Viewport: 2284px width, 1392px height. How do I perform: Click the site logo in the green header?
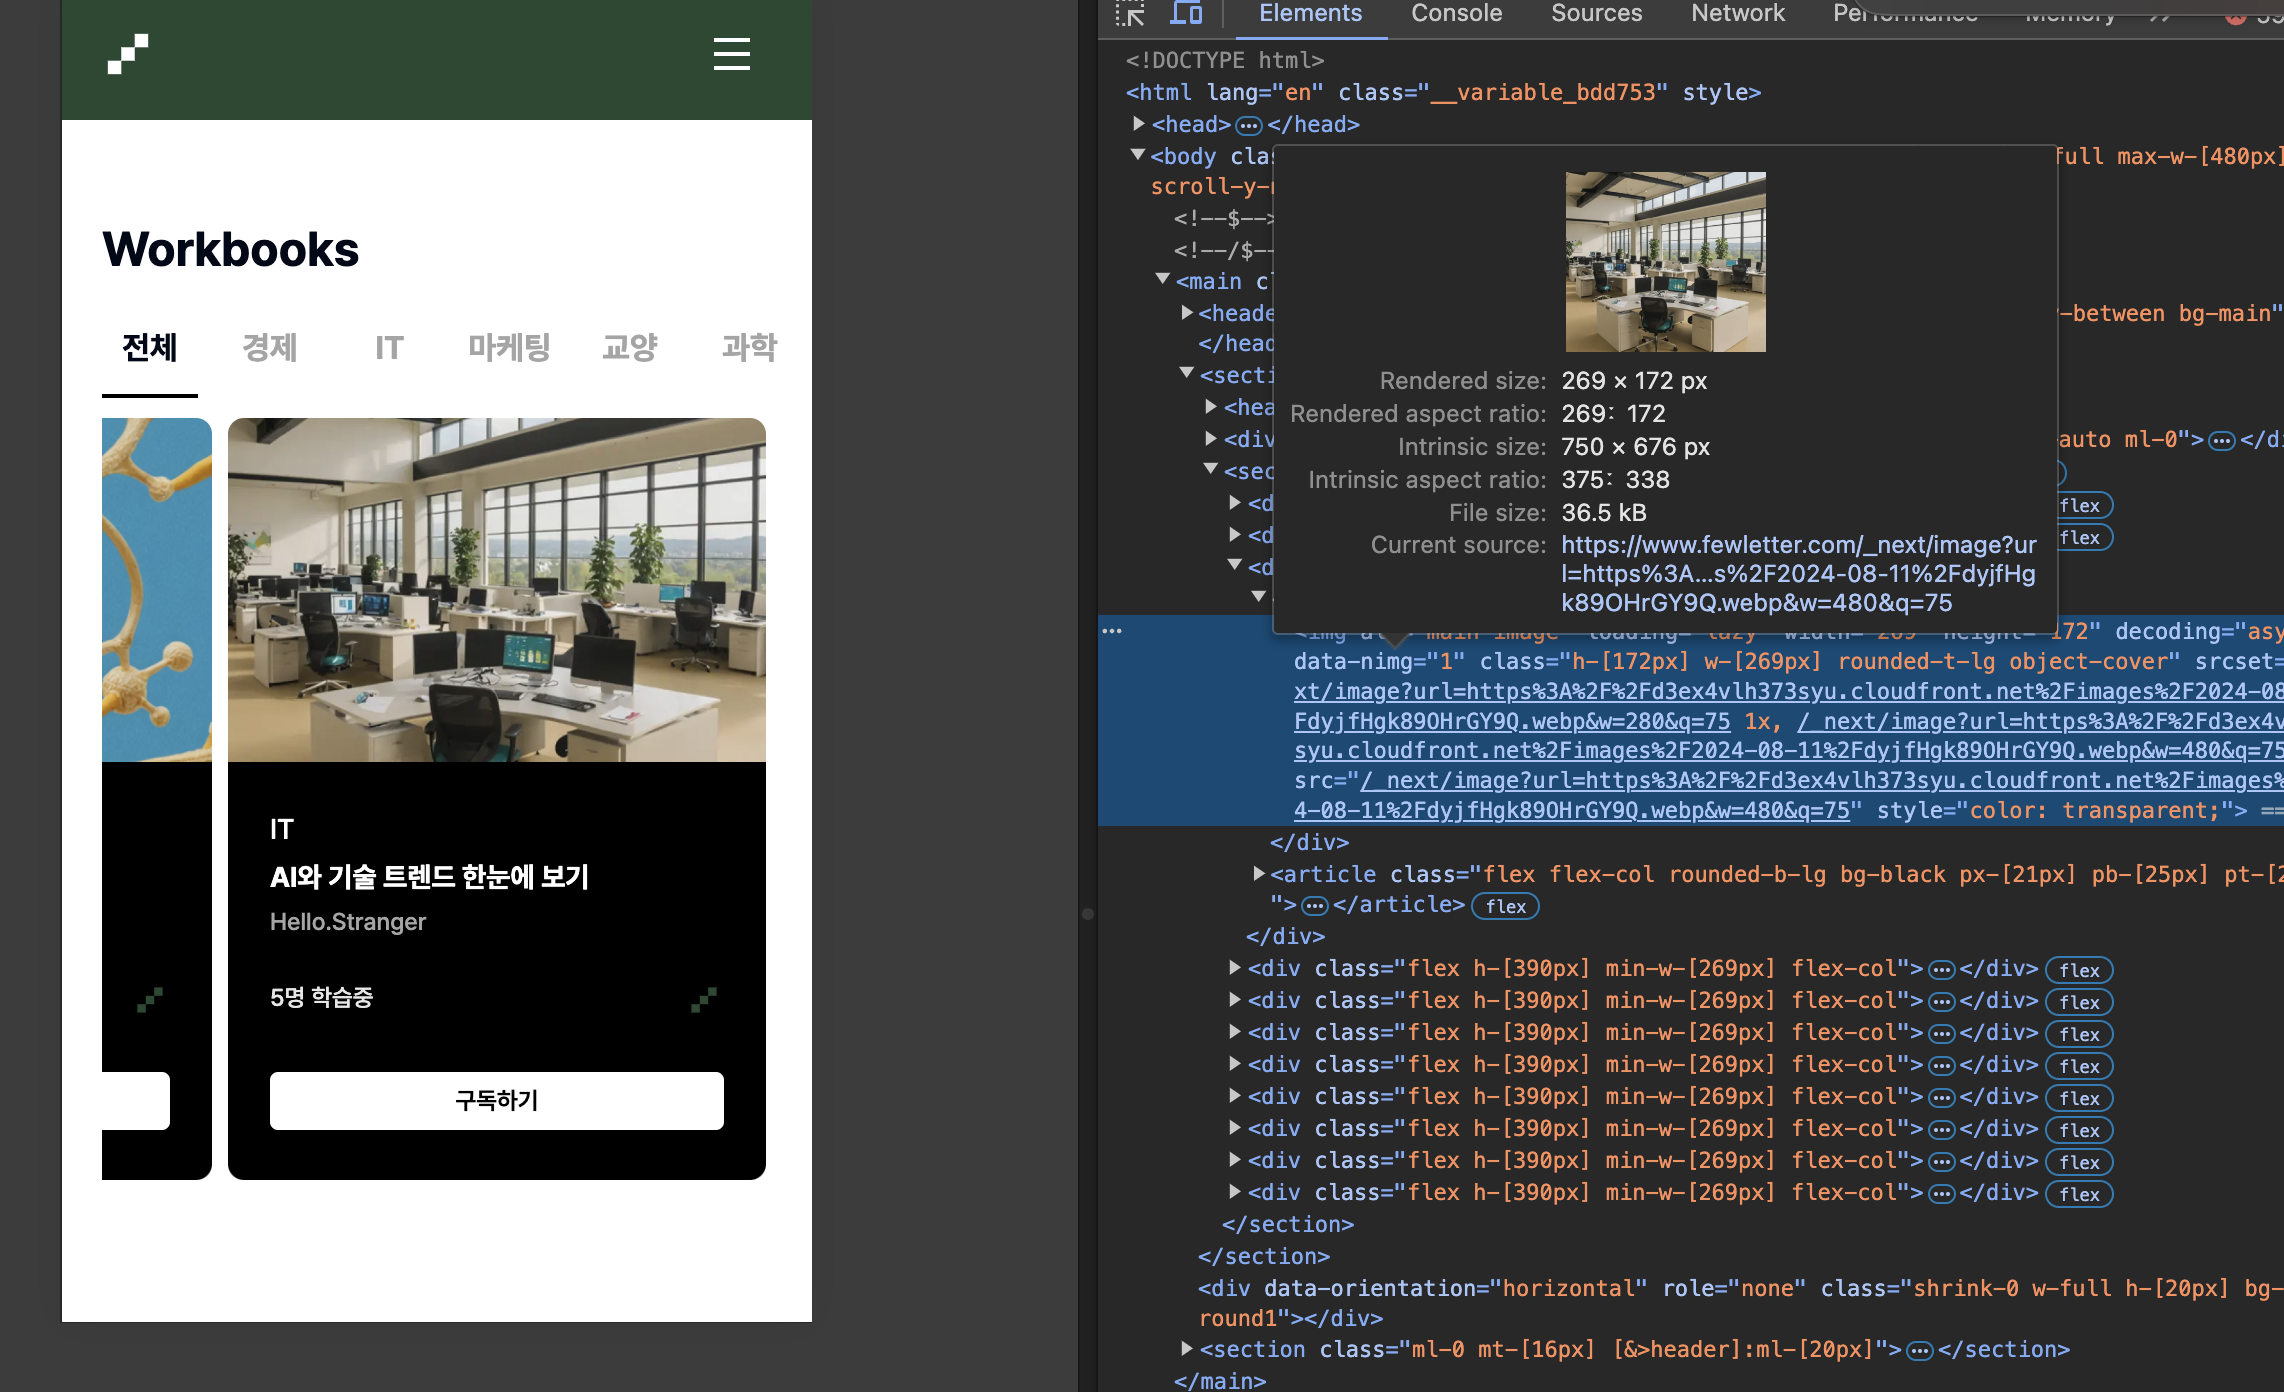pyautogui.click(x=128, y=54)
